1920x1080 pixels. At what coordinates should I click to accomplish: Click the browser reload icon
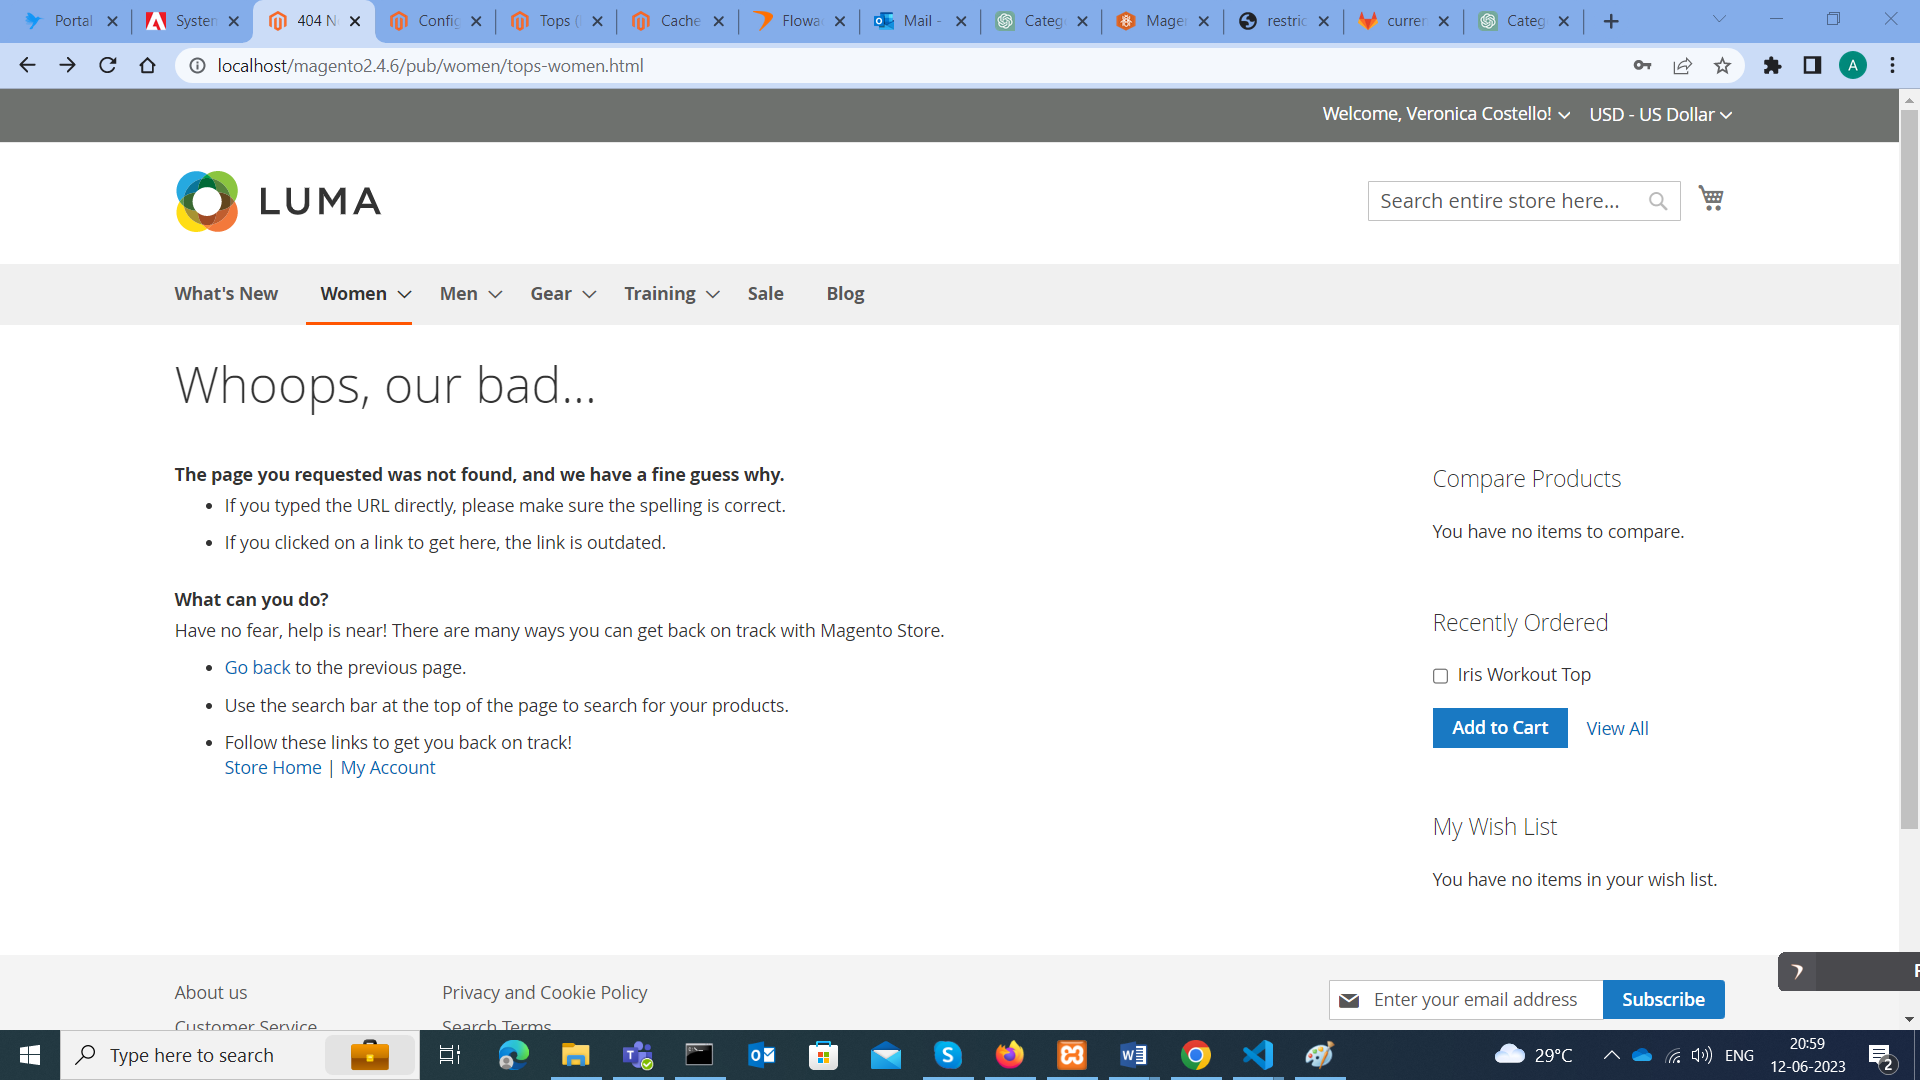pos(108,66)
